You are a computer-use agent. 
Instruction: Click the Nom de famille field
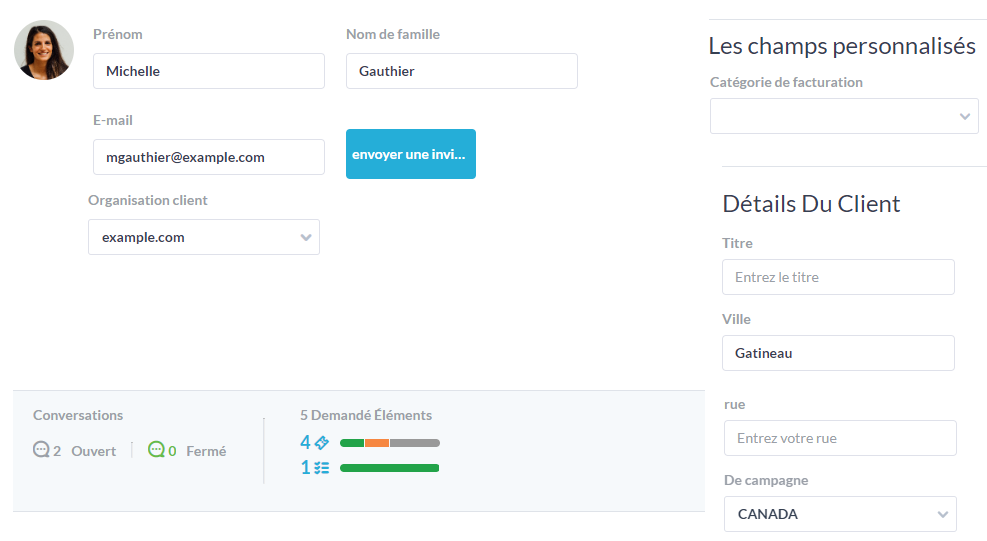tap(461, 71)
